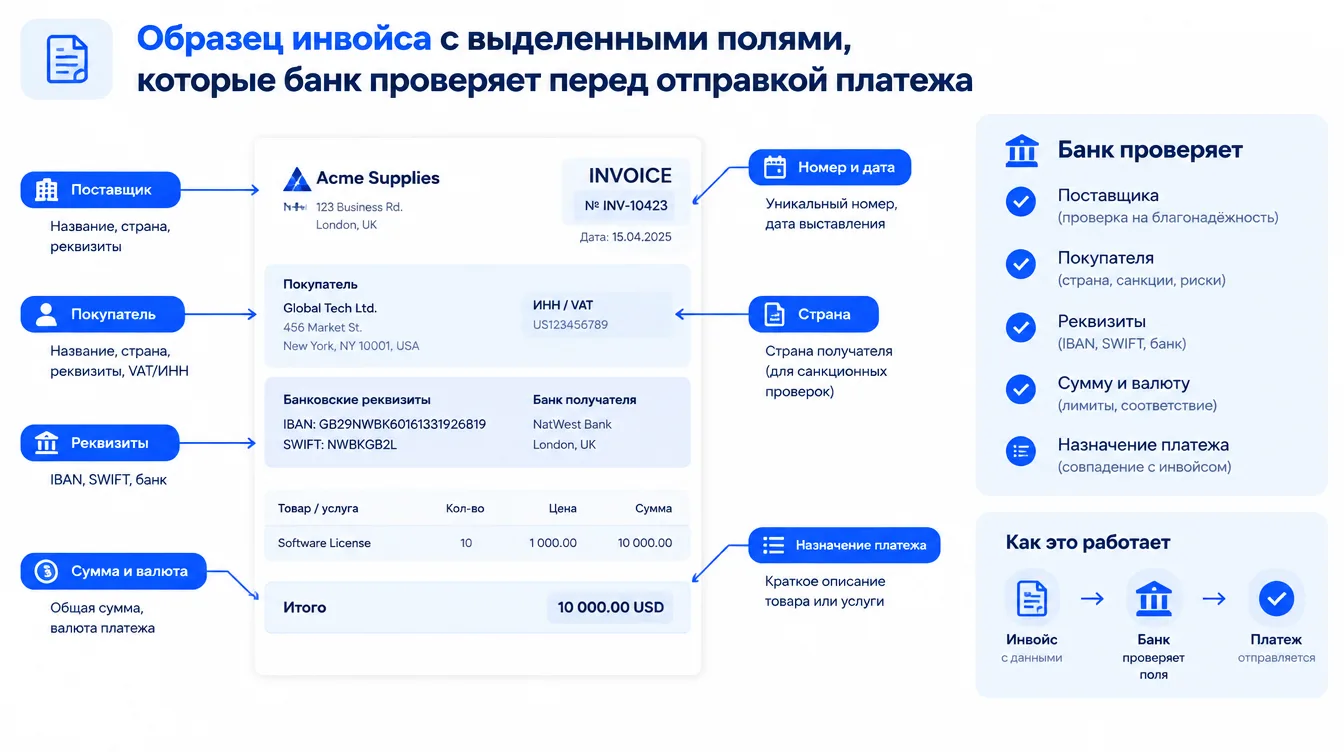The height and width of the screenshot is (752, 1344).
Task: Click the SWIFT code NWBKGB2L
Action: click(340, 445)
